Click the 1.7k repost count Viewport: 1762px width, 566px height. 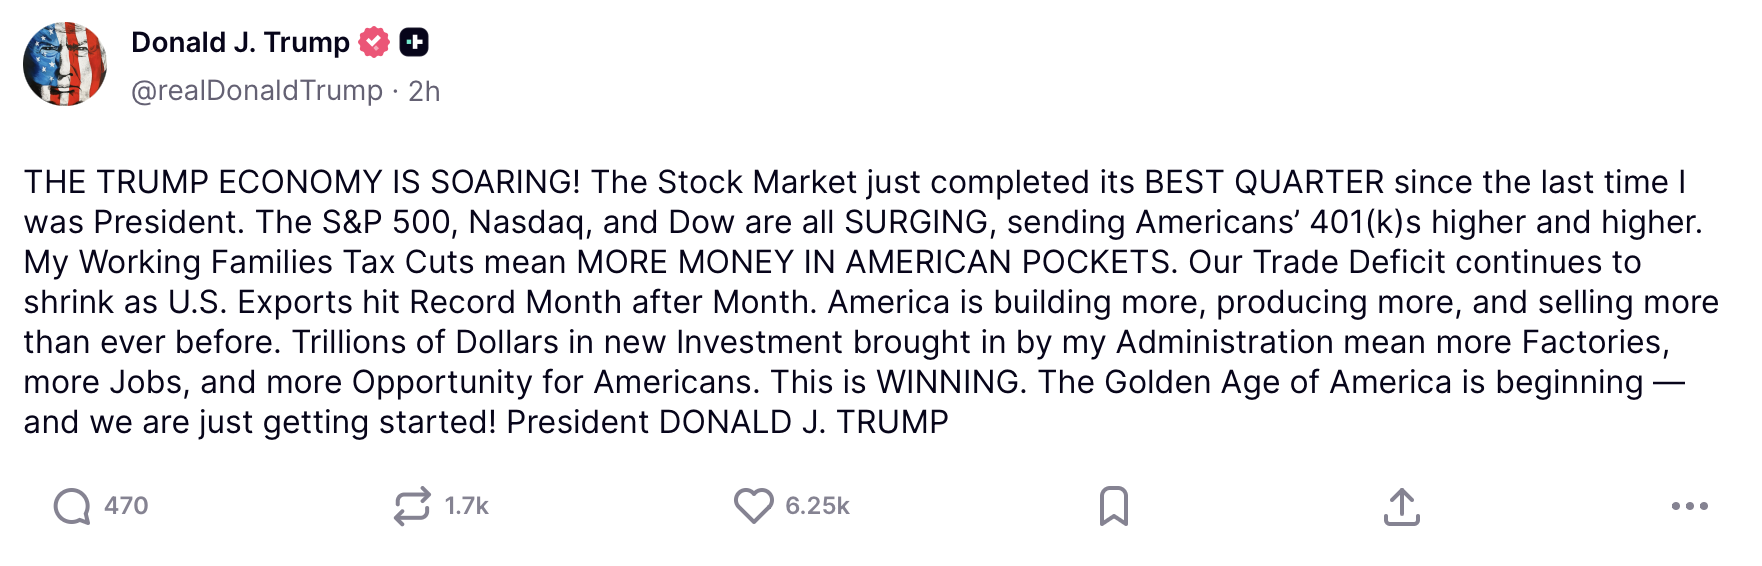[466, 506]
